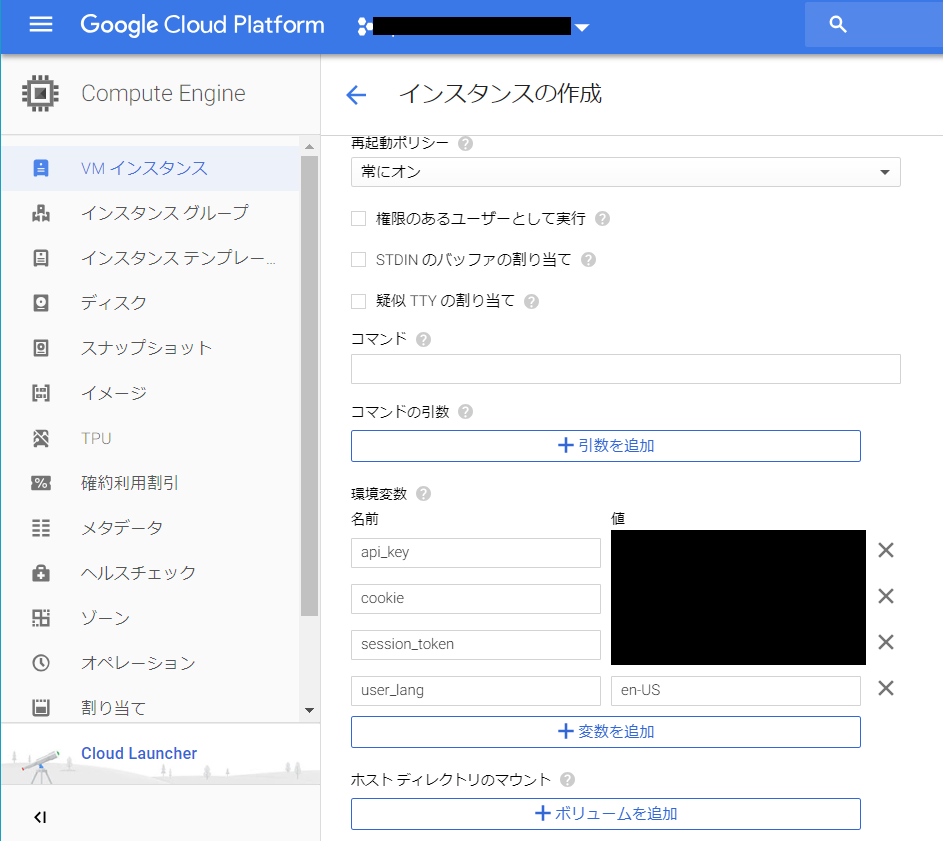Open the project selector dropdown

click(x=582, y=28)
